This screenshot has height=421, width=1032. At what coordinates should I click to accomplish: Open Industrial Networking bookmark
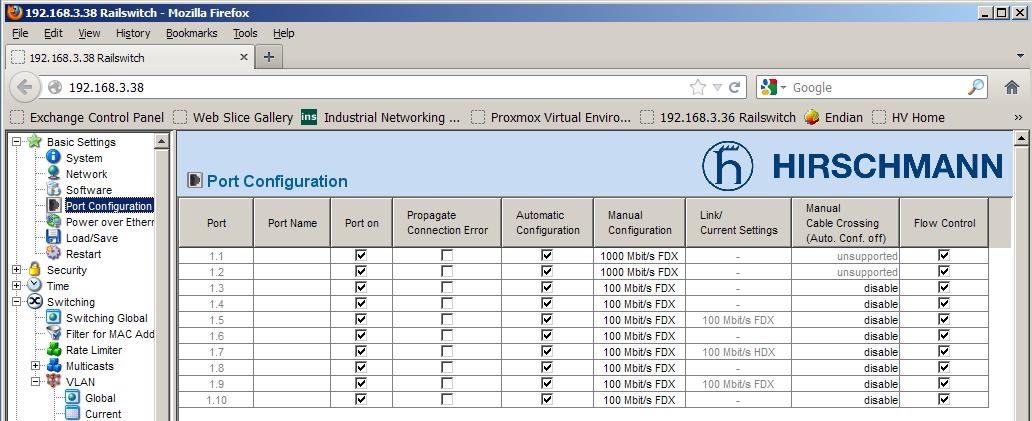tap(381, 118)
